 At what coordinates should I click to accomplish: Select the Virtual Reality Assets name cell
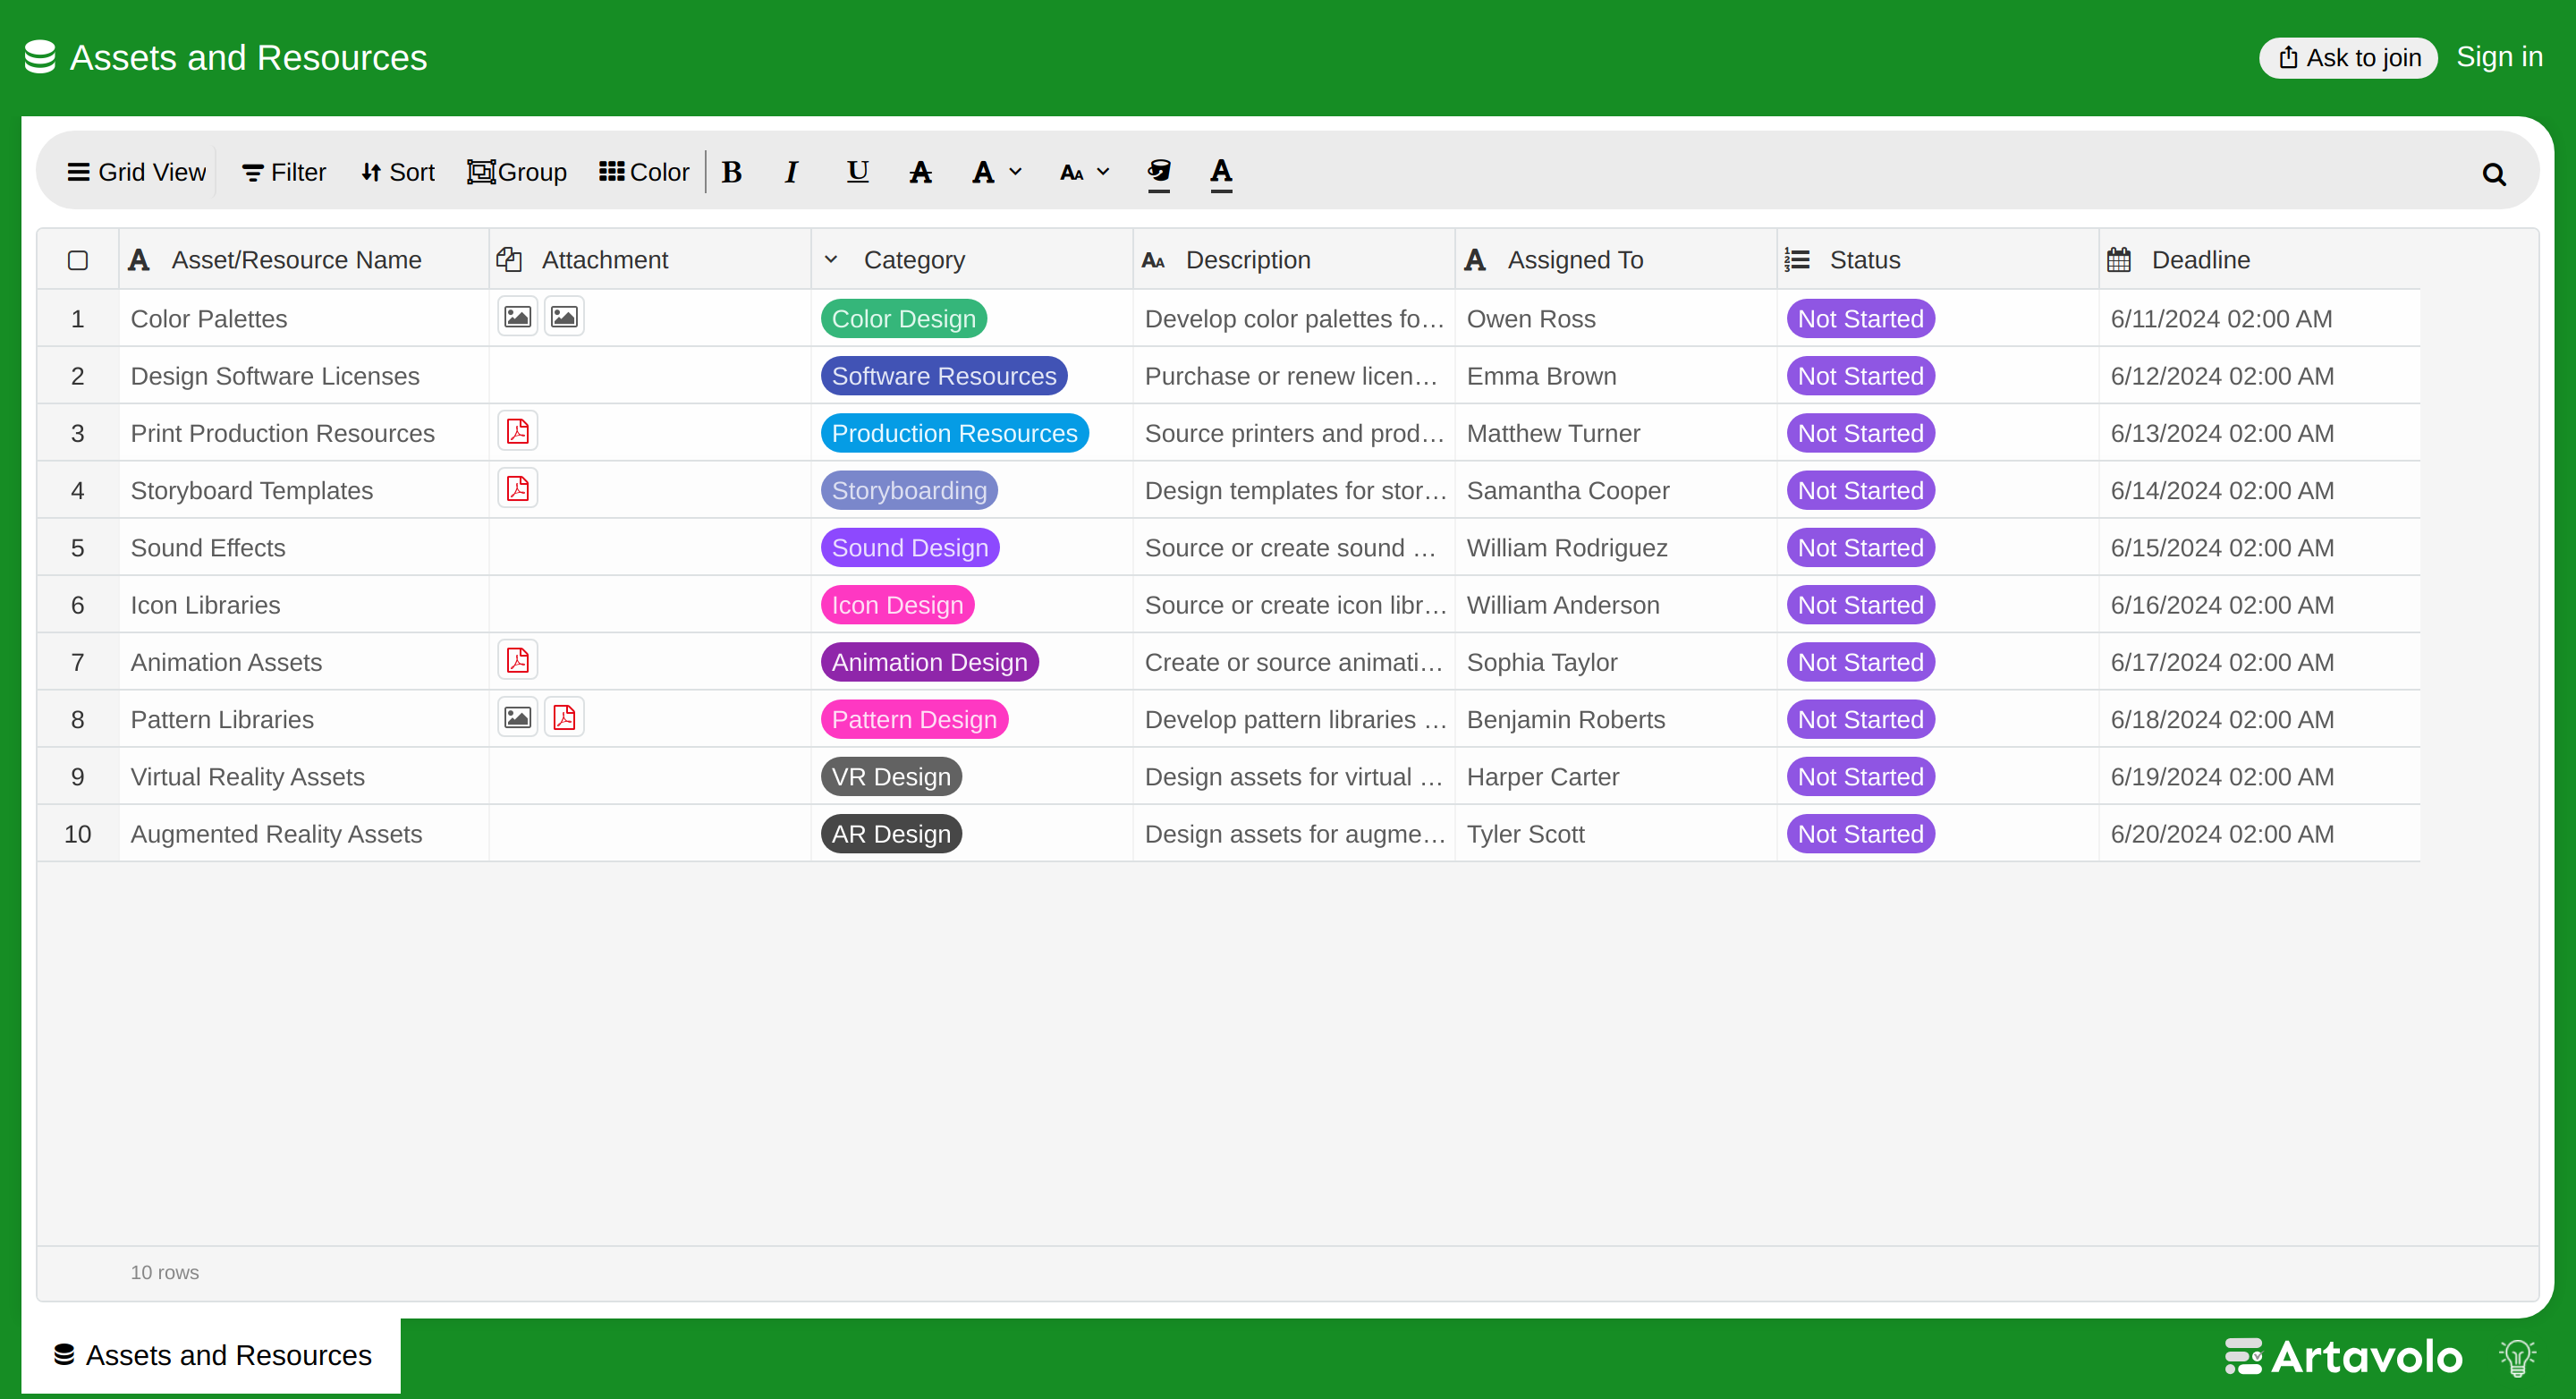click(304, 777)
